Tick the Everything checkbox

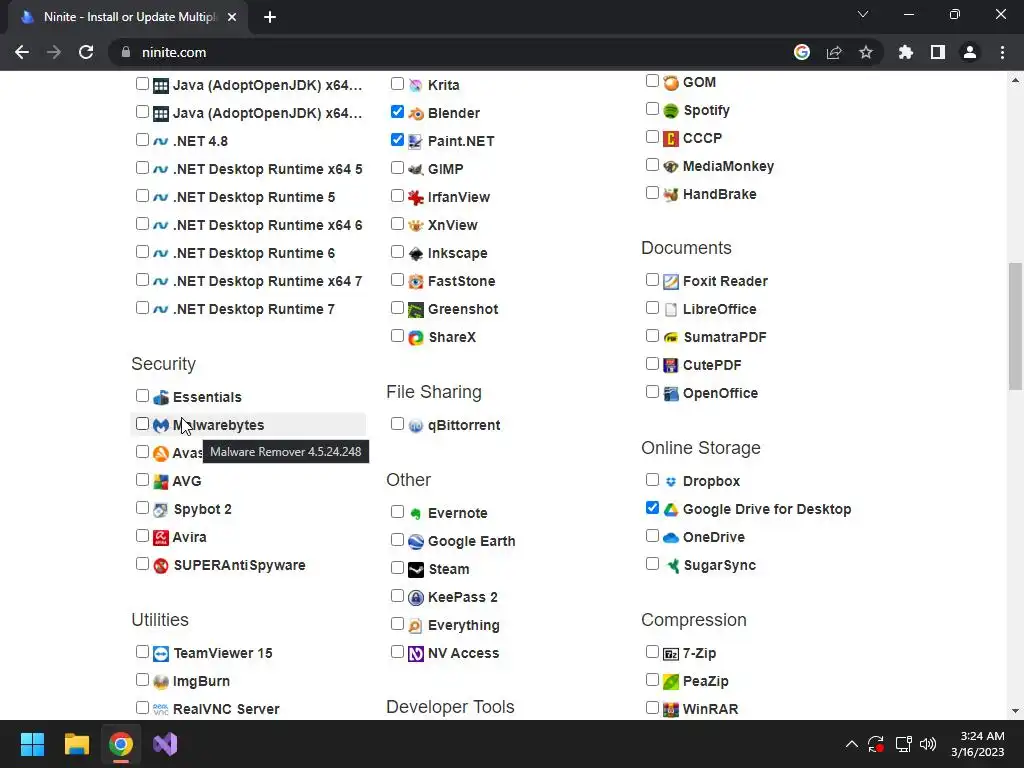pos(397,624)
